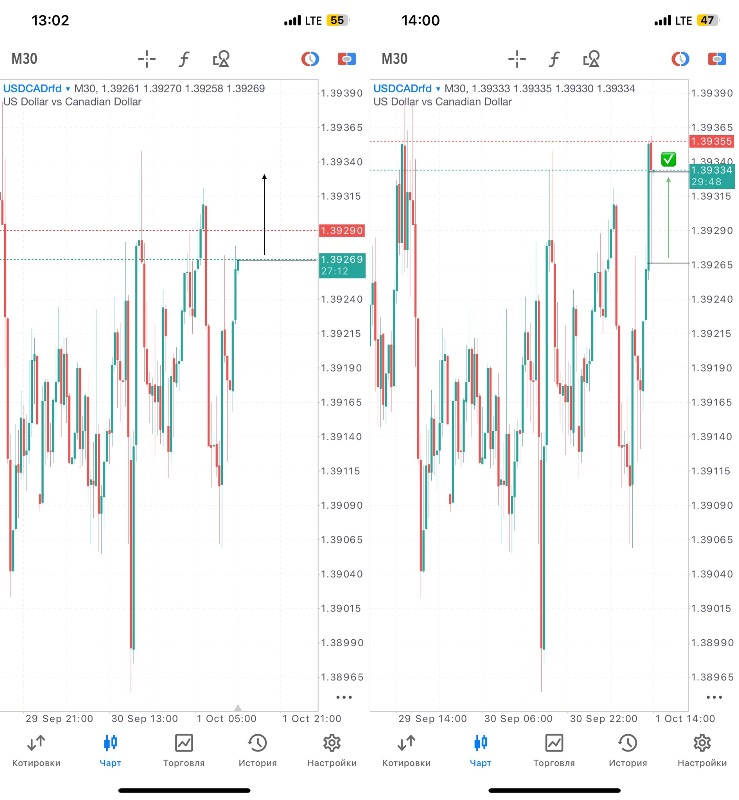Screen dimensions: 739x800
Task: Click green checkmark on right chart
Action: (668, 159)
